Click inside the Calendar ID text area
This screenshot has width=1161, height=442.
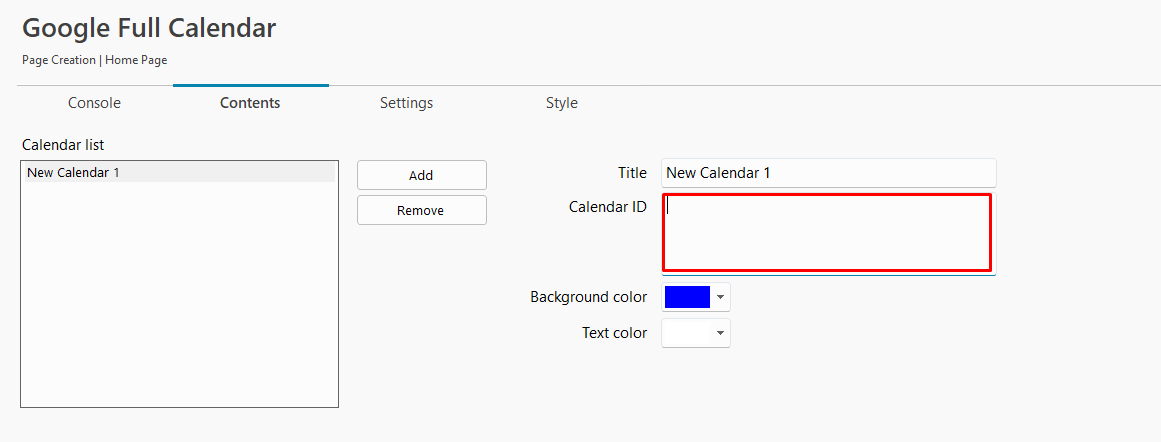(827, 232)
